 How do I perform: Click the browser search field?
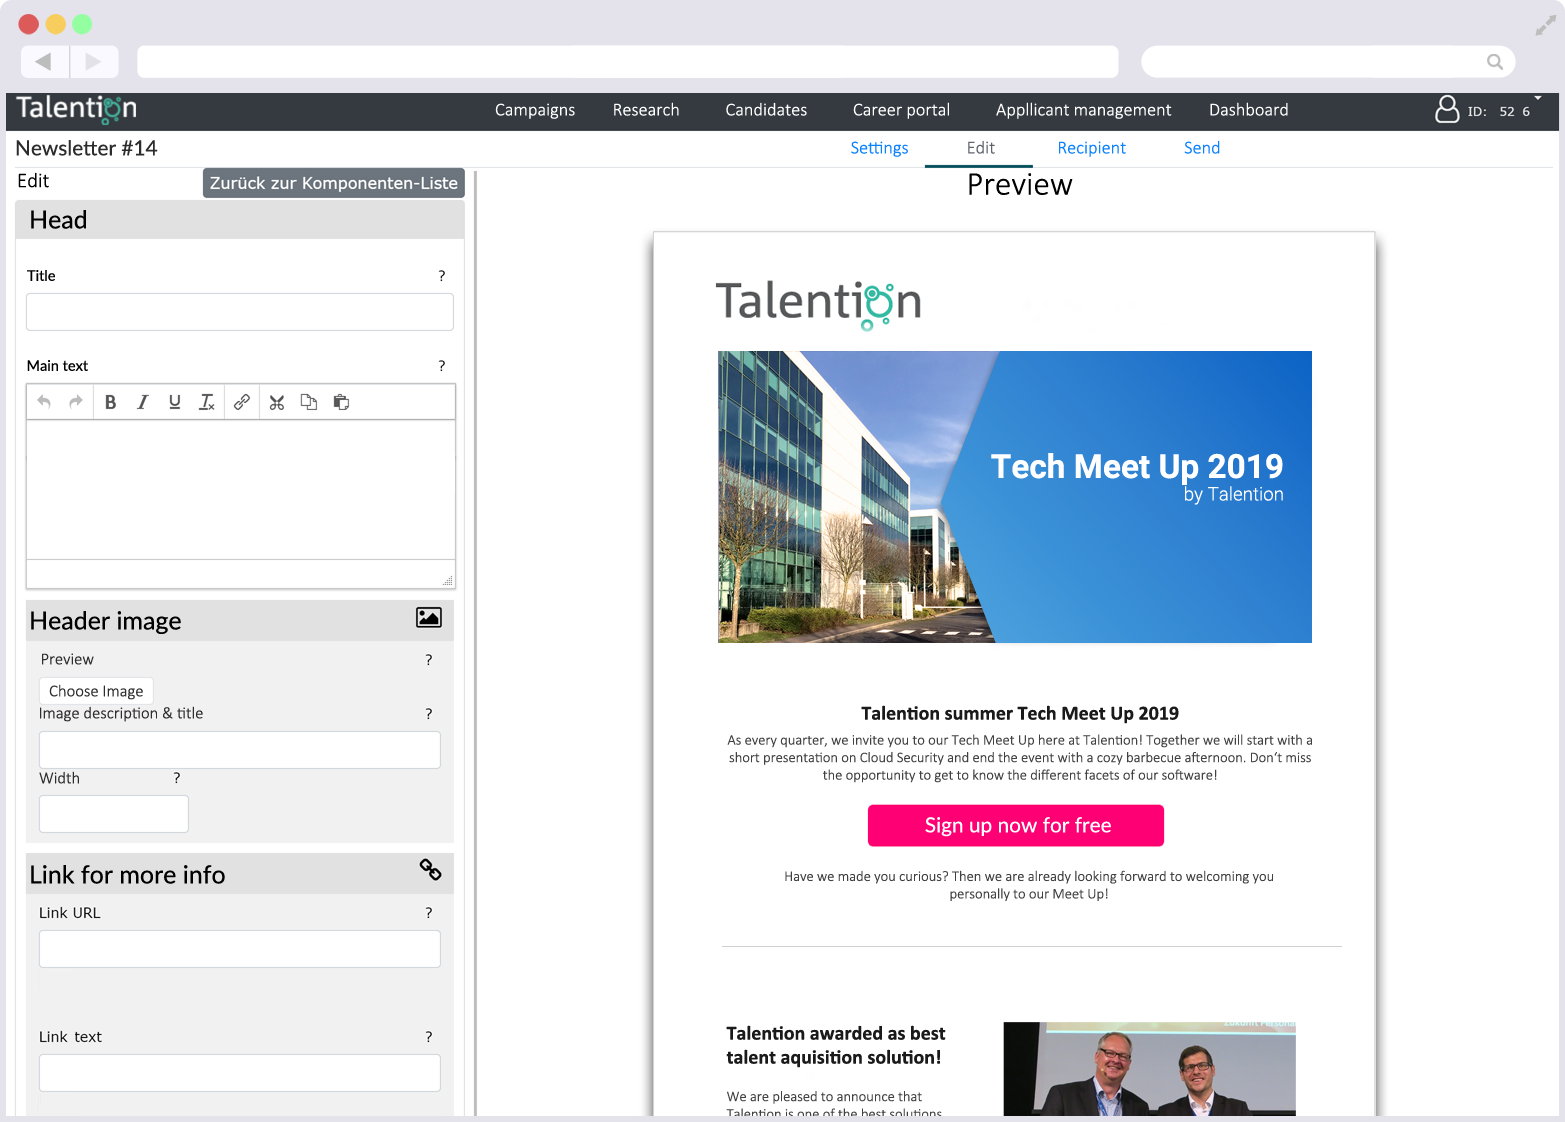[x=1328, y=62]
